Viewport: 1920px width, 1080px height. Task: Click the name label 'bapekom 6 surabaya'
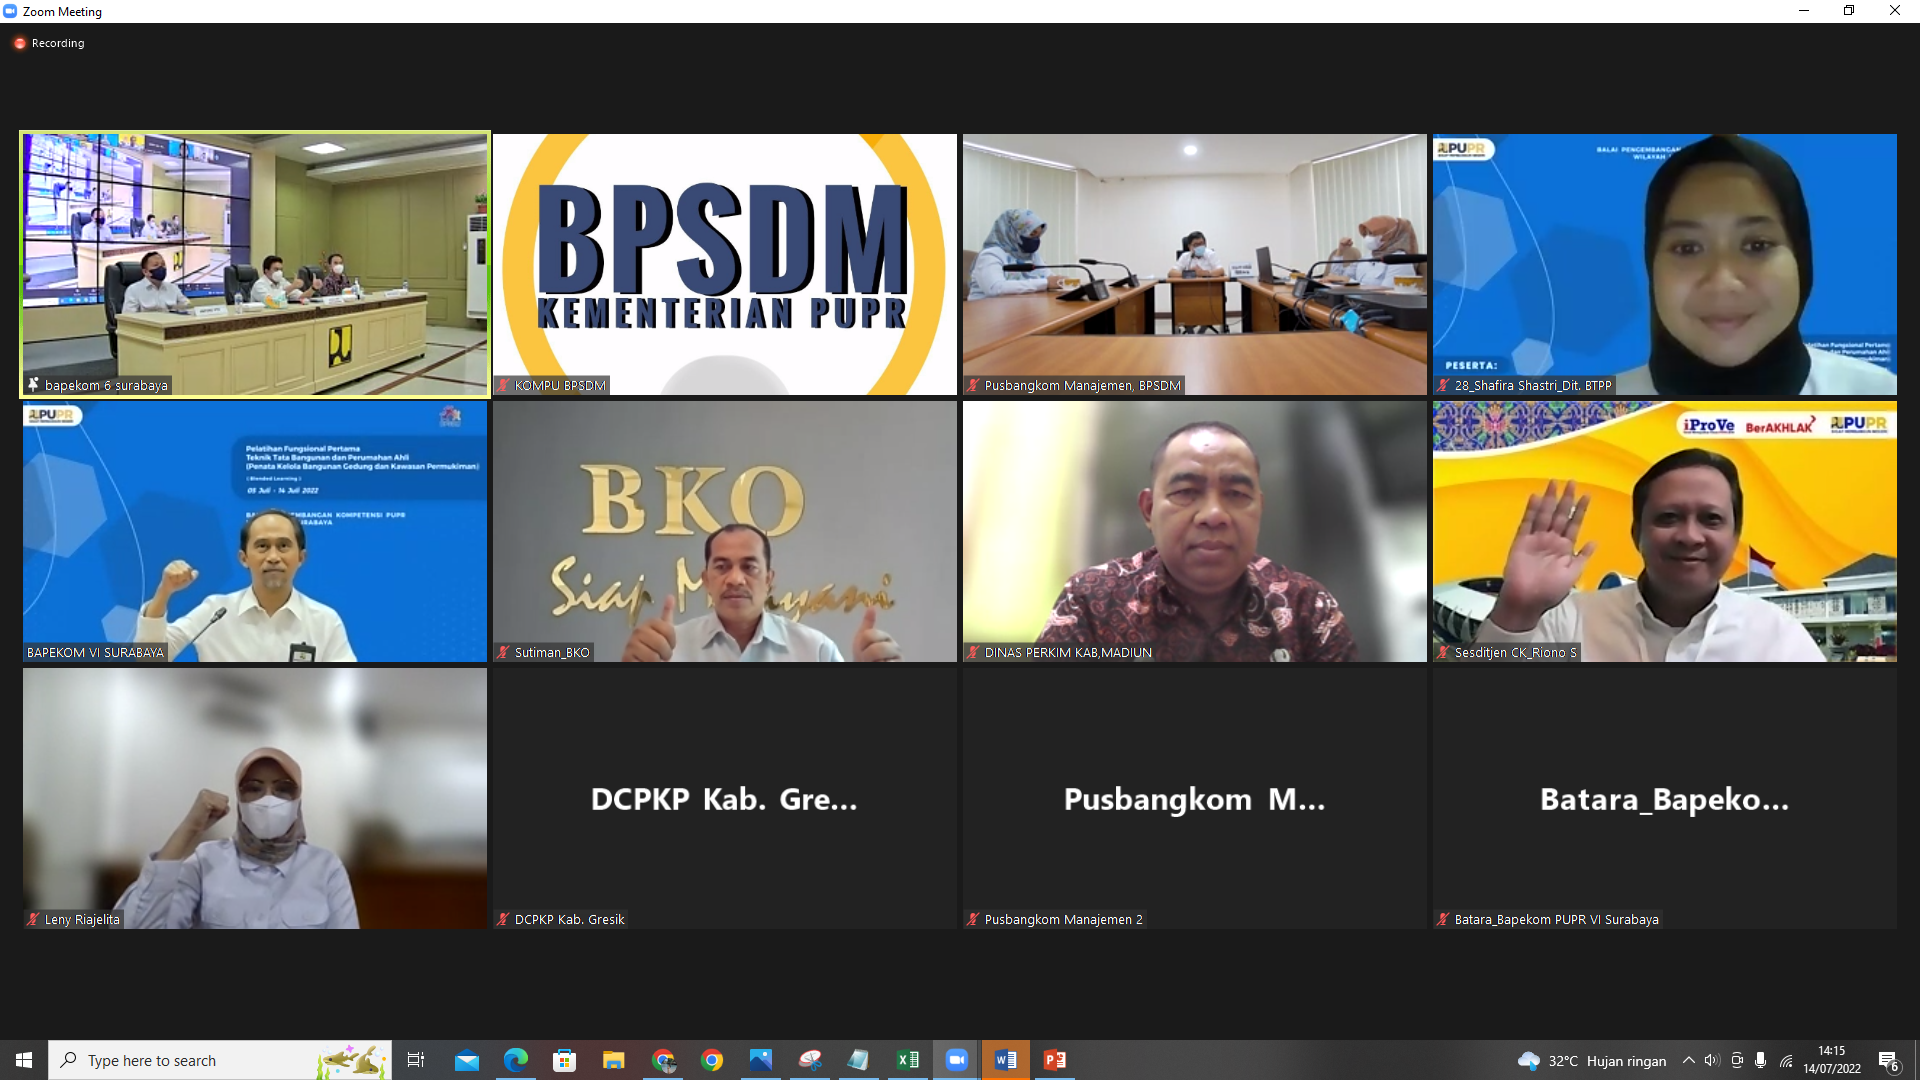[106, 385]
